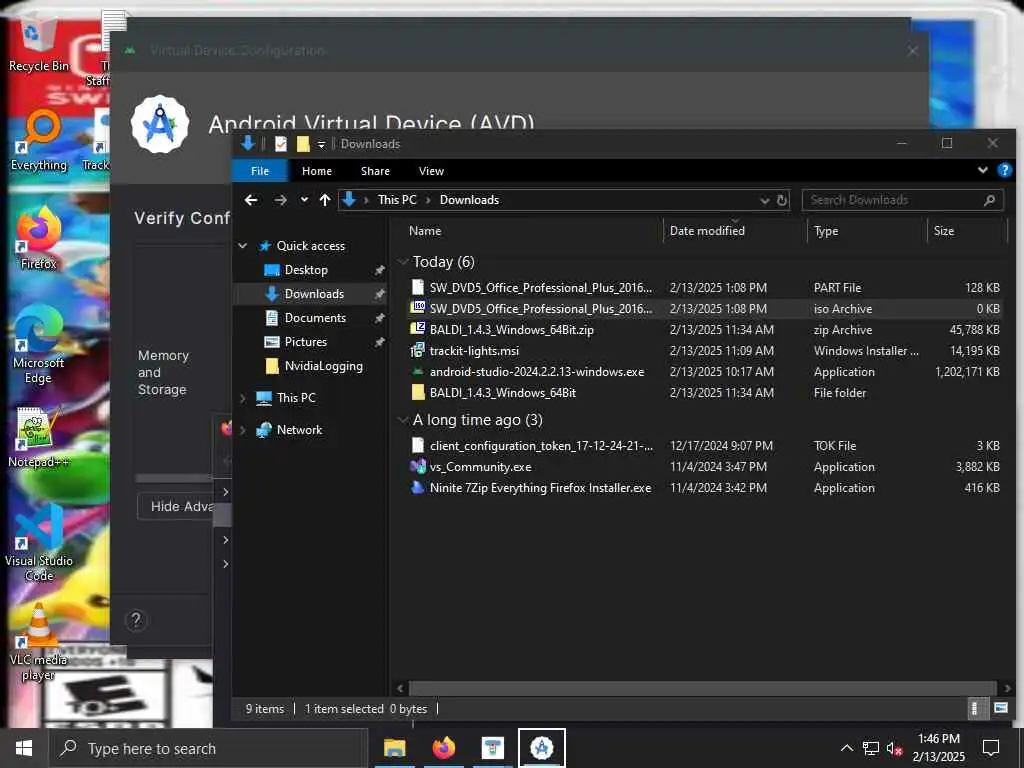Open recent locations dropdown arrow
This screenshot has width=1024, height=768.
(304, 200)
